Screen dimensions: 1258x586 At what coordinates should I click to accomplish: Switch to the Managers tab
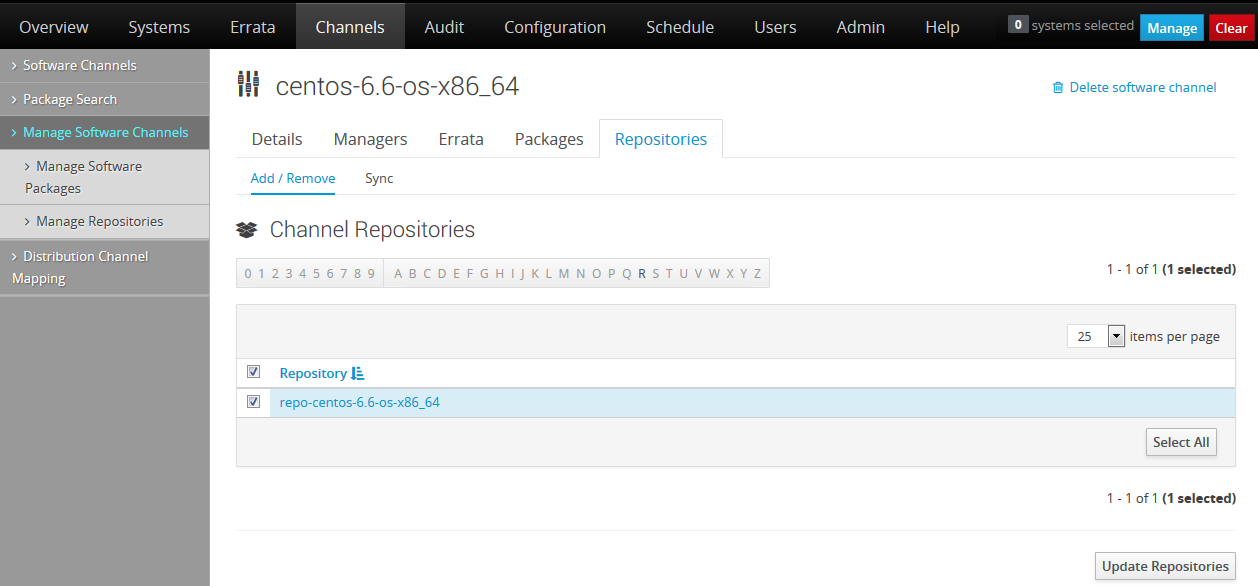[370, 139]
